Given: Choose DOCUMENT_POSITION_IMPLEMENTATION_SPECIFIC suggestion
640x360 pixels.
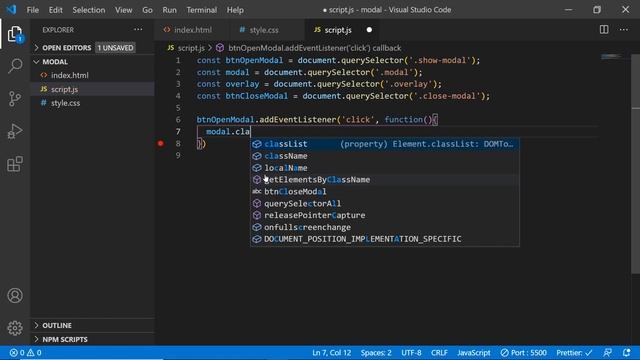Looking at the screenshot, I should click(x=384, y=239).
